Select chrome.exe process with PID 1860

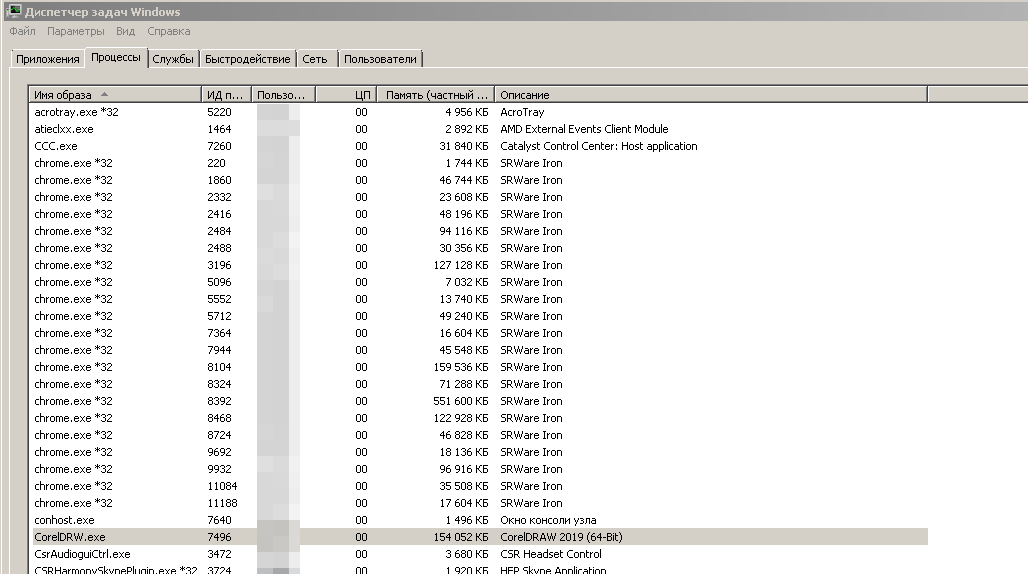(480, 180)
